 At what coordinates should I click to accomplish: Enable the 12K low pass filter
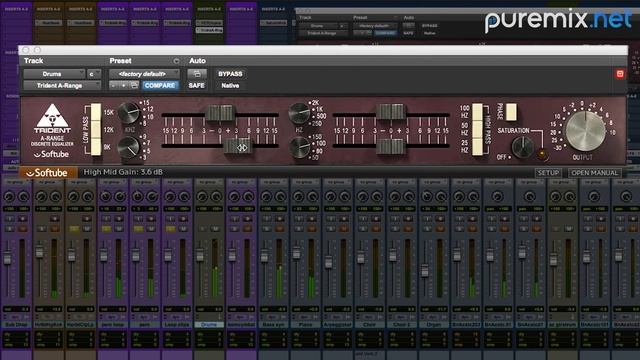click(96, 129)
